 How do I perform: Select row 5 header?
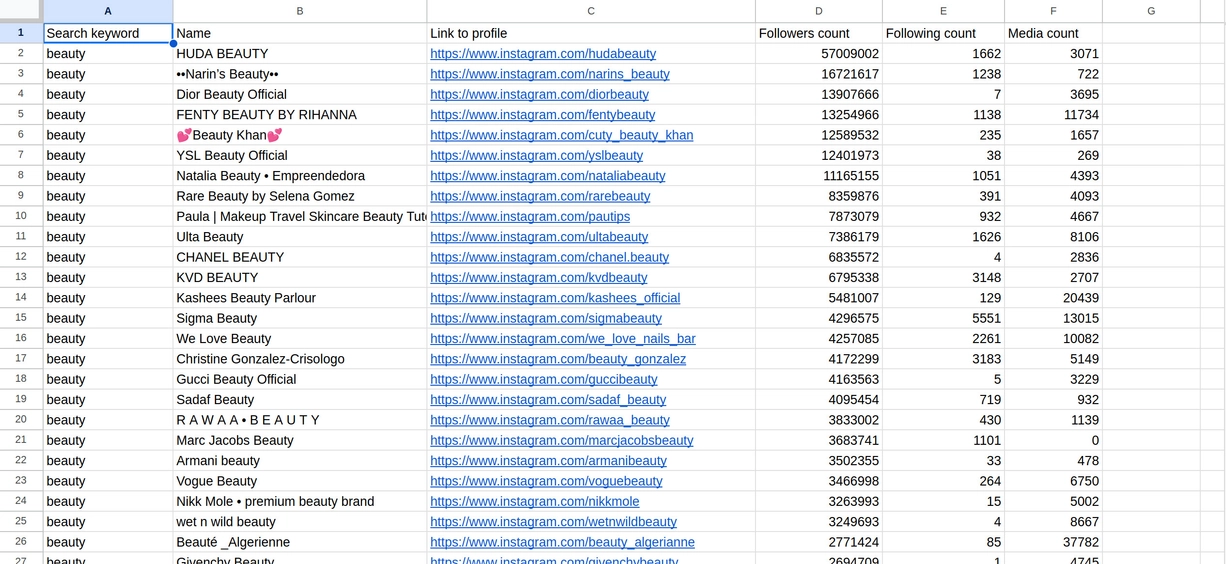pyautogui.click(x=21, y=114)
